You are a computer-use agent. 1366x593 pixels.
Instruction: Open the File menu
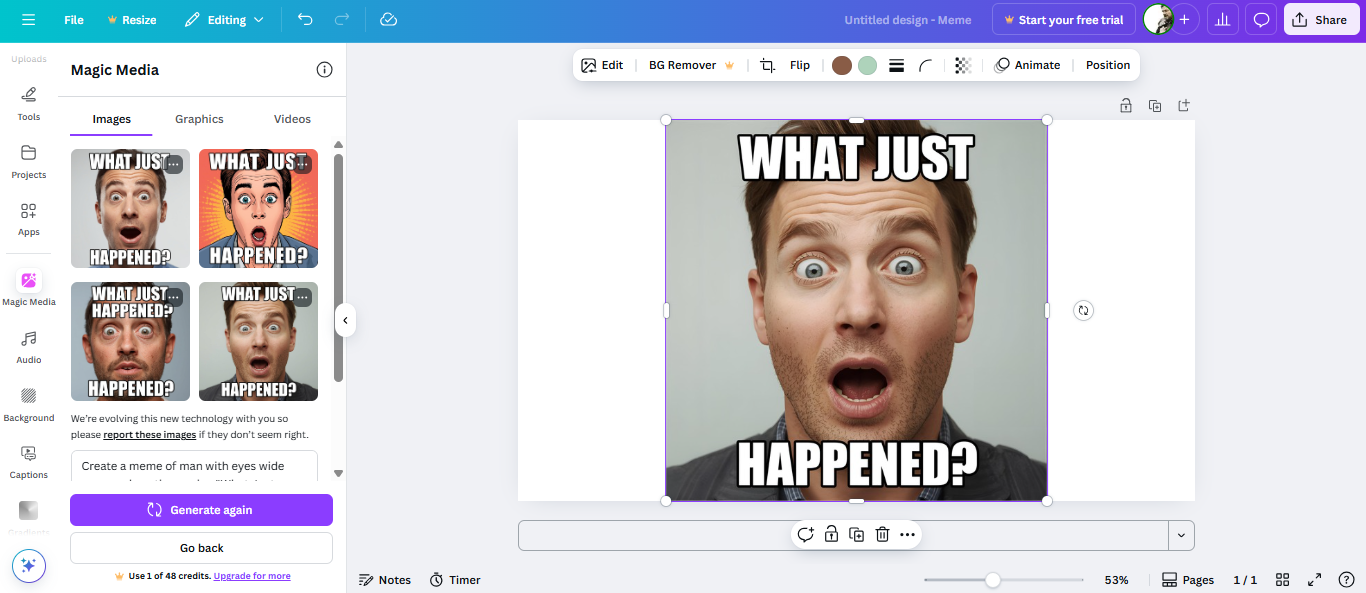[73, 19]
